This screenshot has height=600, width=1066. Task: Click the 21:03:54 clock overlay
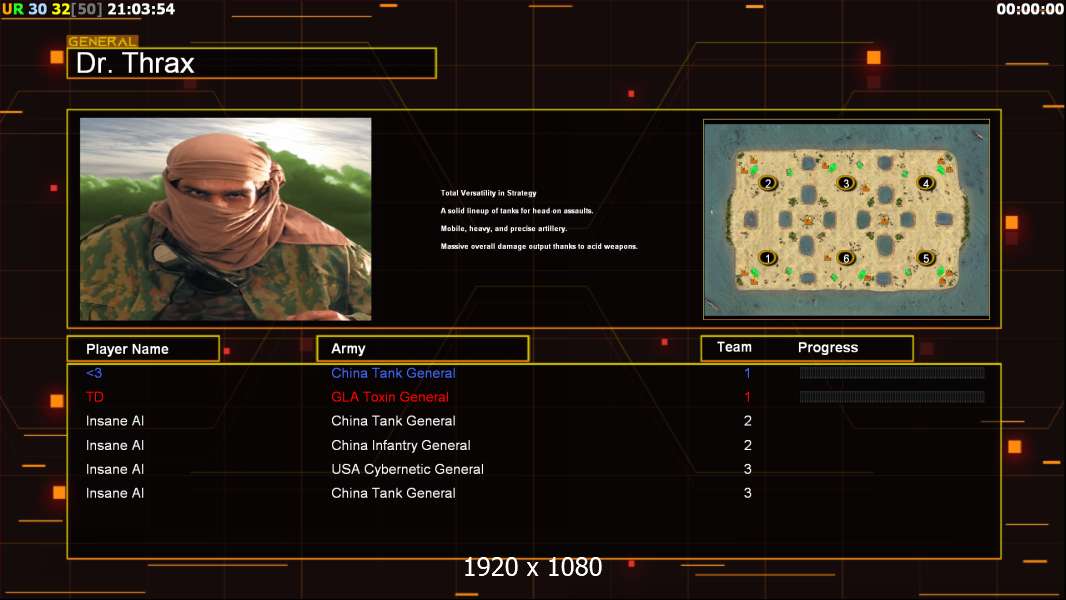[141, 9]
